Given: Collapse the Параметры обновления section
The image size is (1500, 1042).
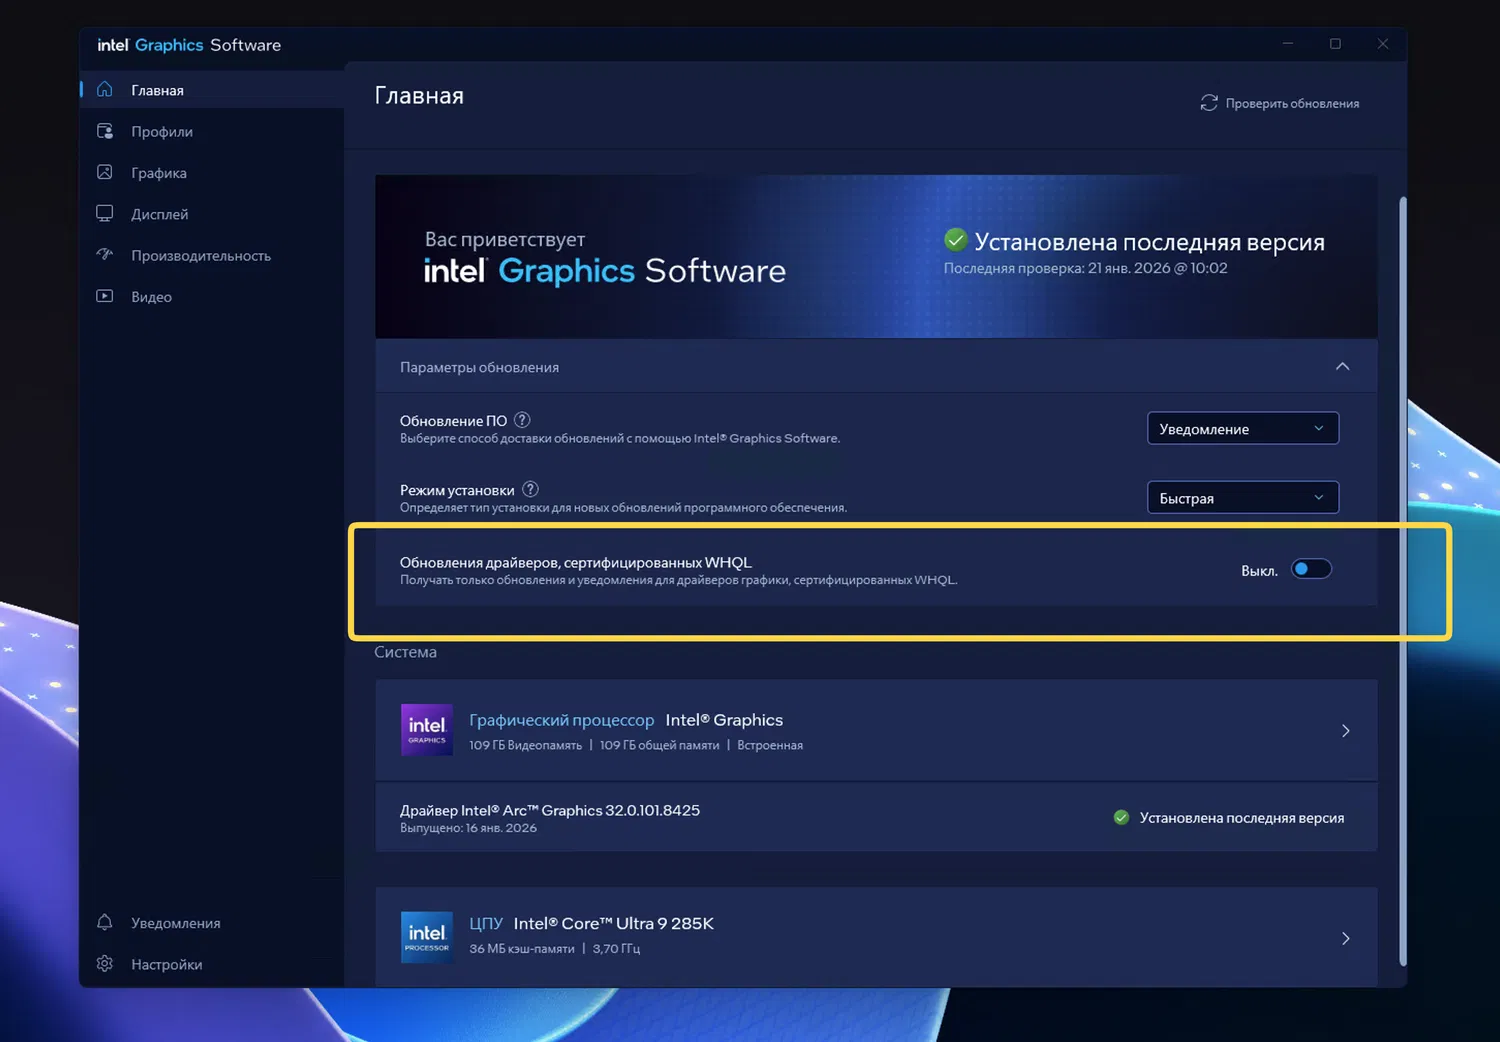Looking at the screenshot, I should [1342, 367].
